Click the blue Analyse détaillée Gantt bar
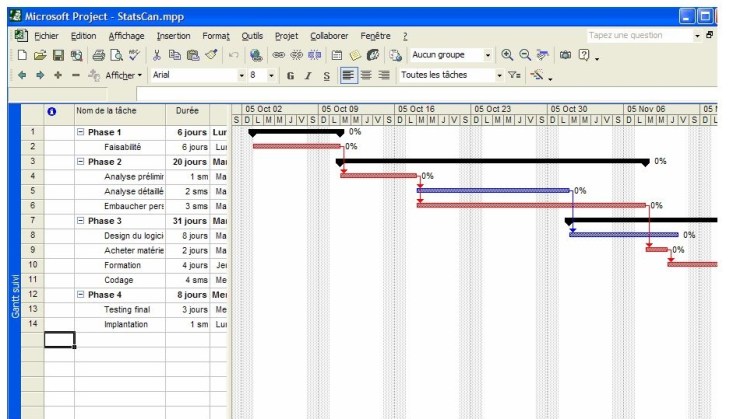The image size is (740, 419). click(x=493, y=191)
